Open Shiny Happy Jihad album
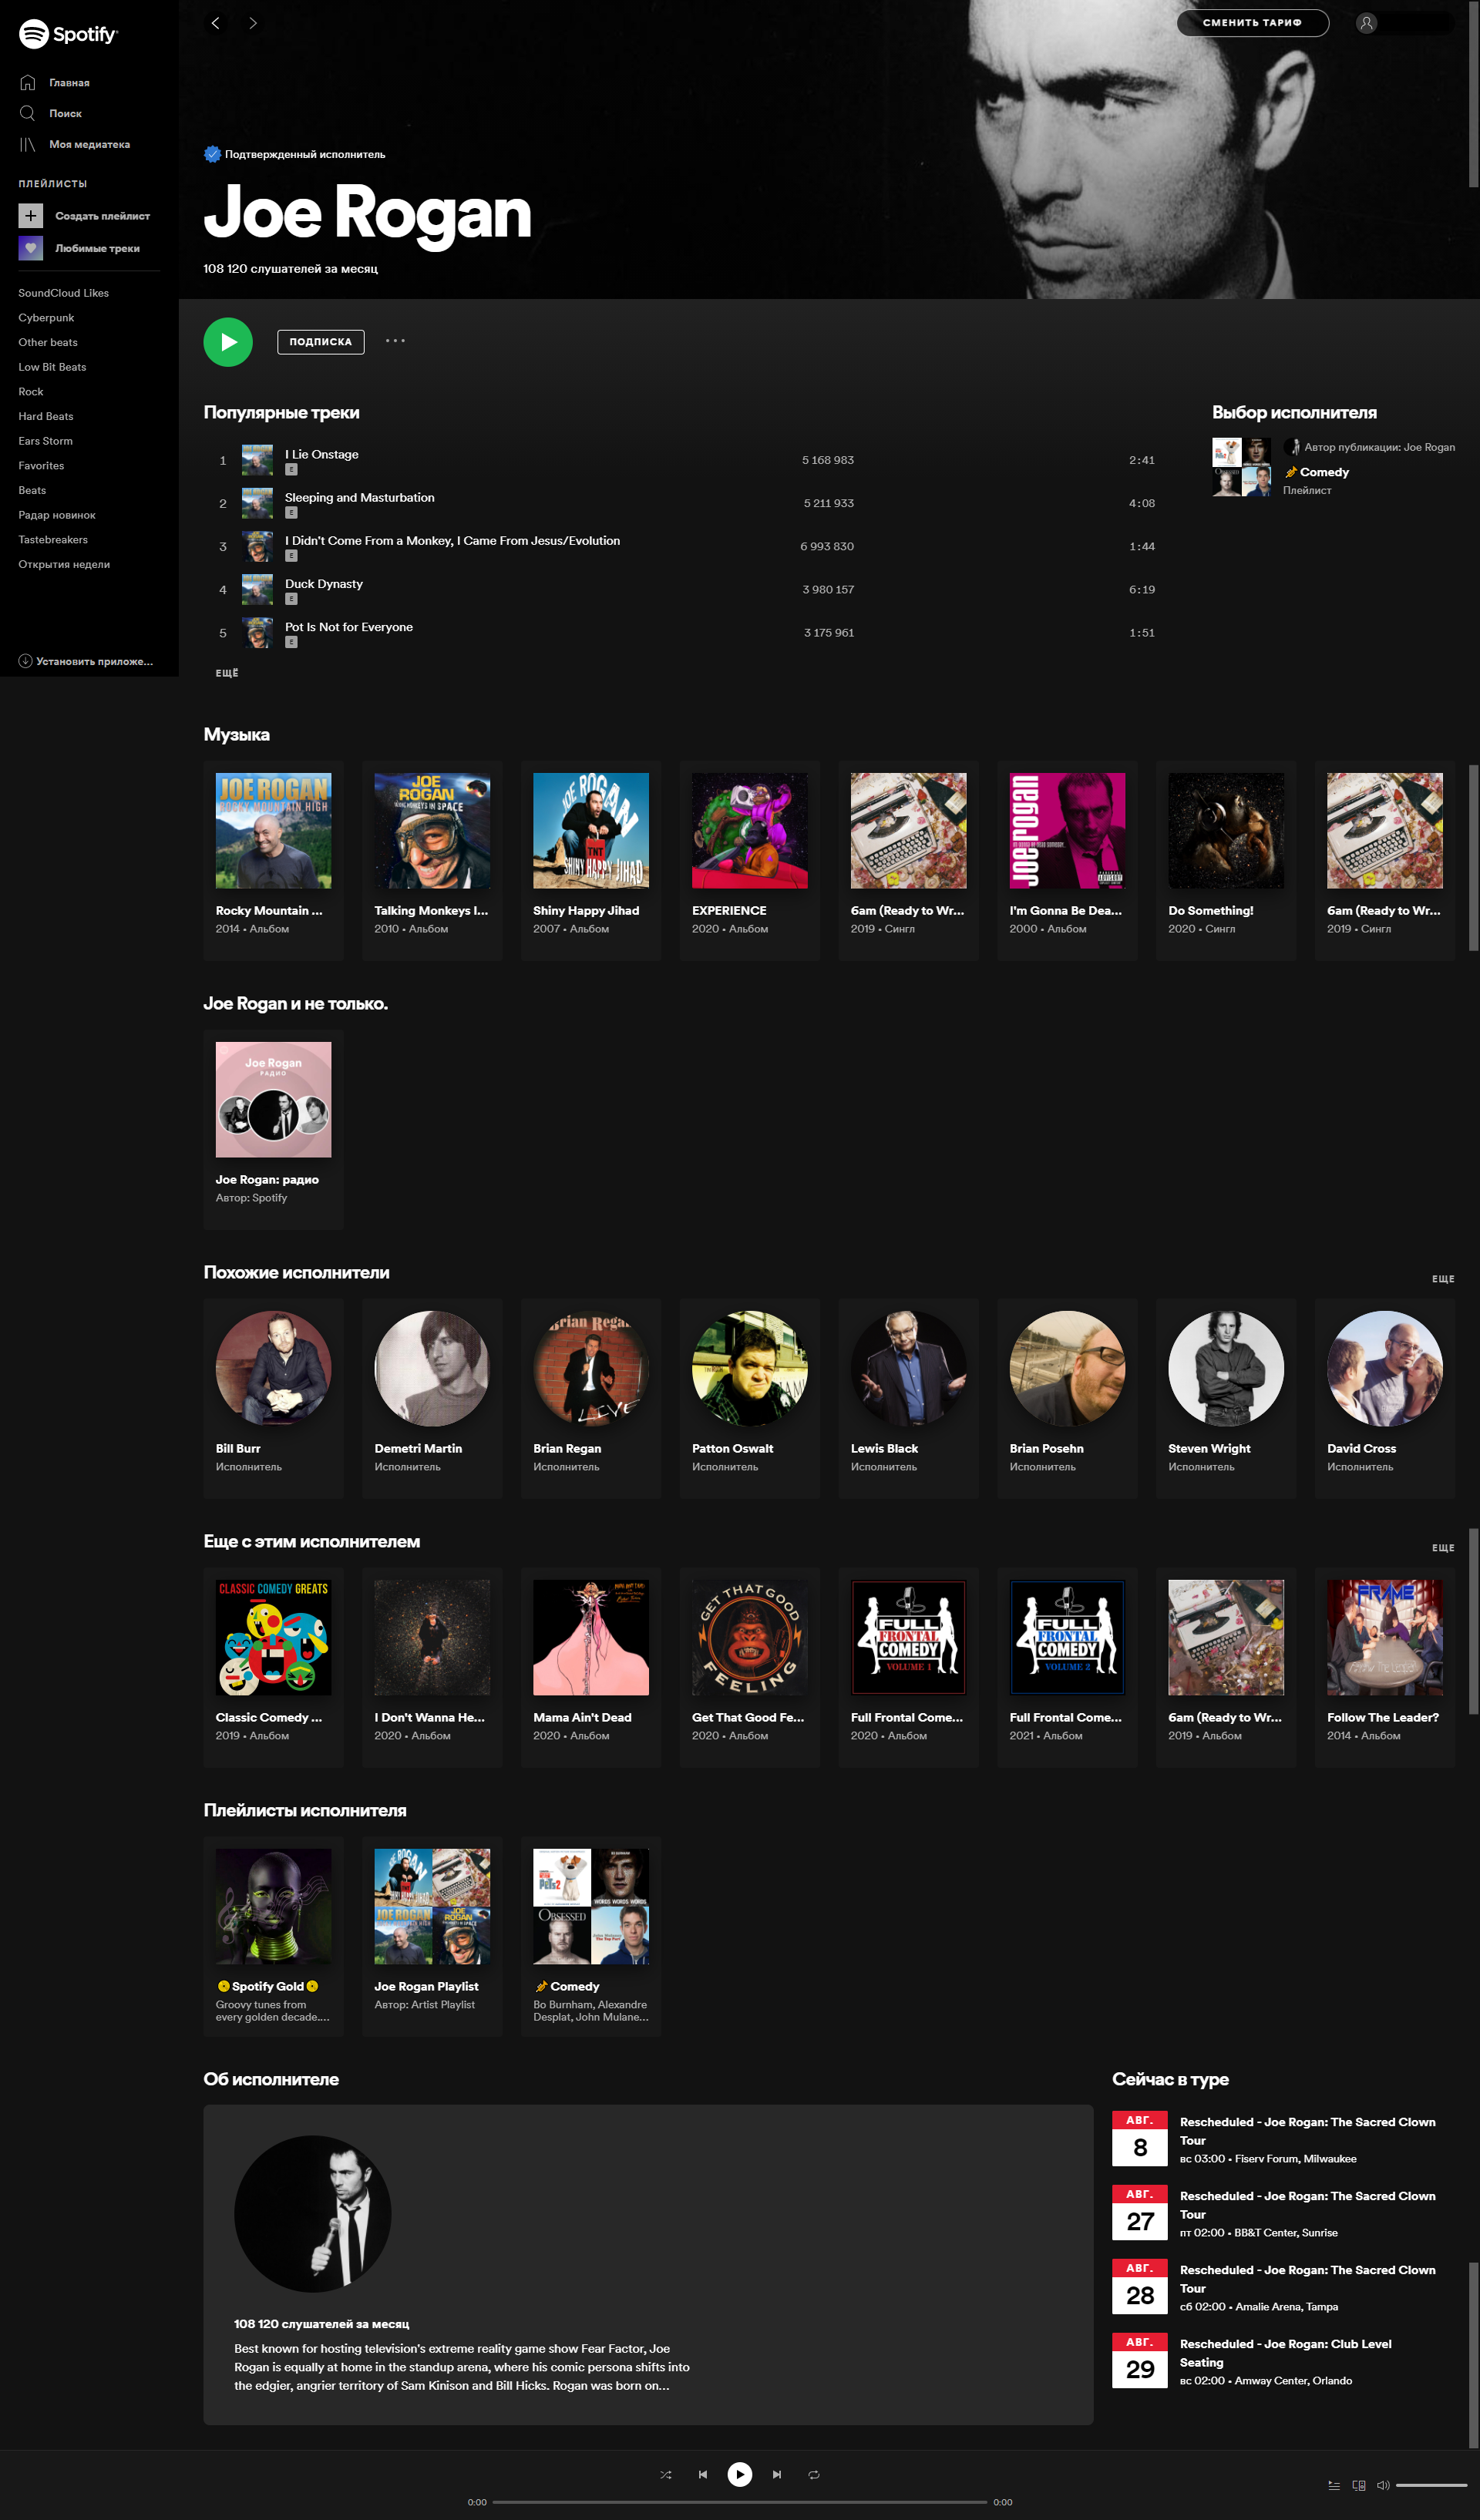The height and width of the screenshot is (2520, 1480). pyautogui.click(x=591, y=860)
